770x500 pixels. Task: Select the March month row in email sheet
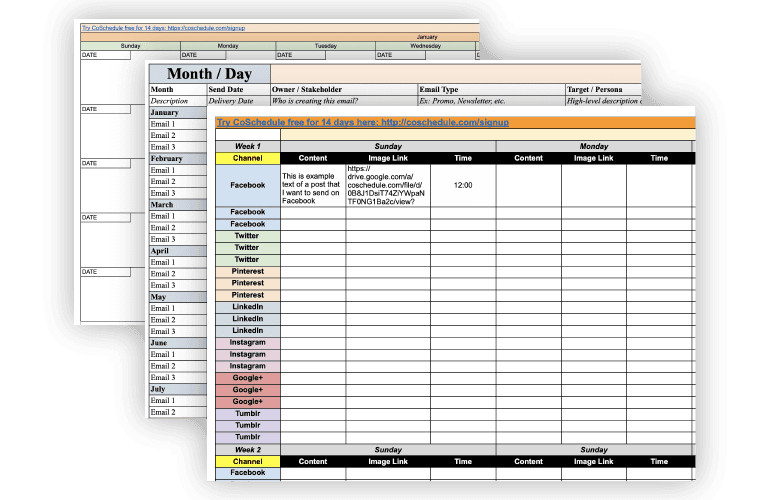coord(177,204)
